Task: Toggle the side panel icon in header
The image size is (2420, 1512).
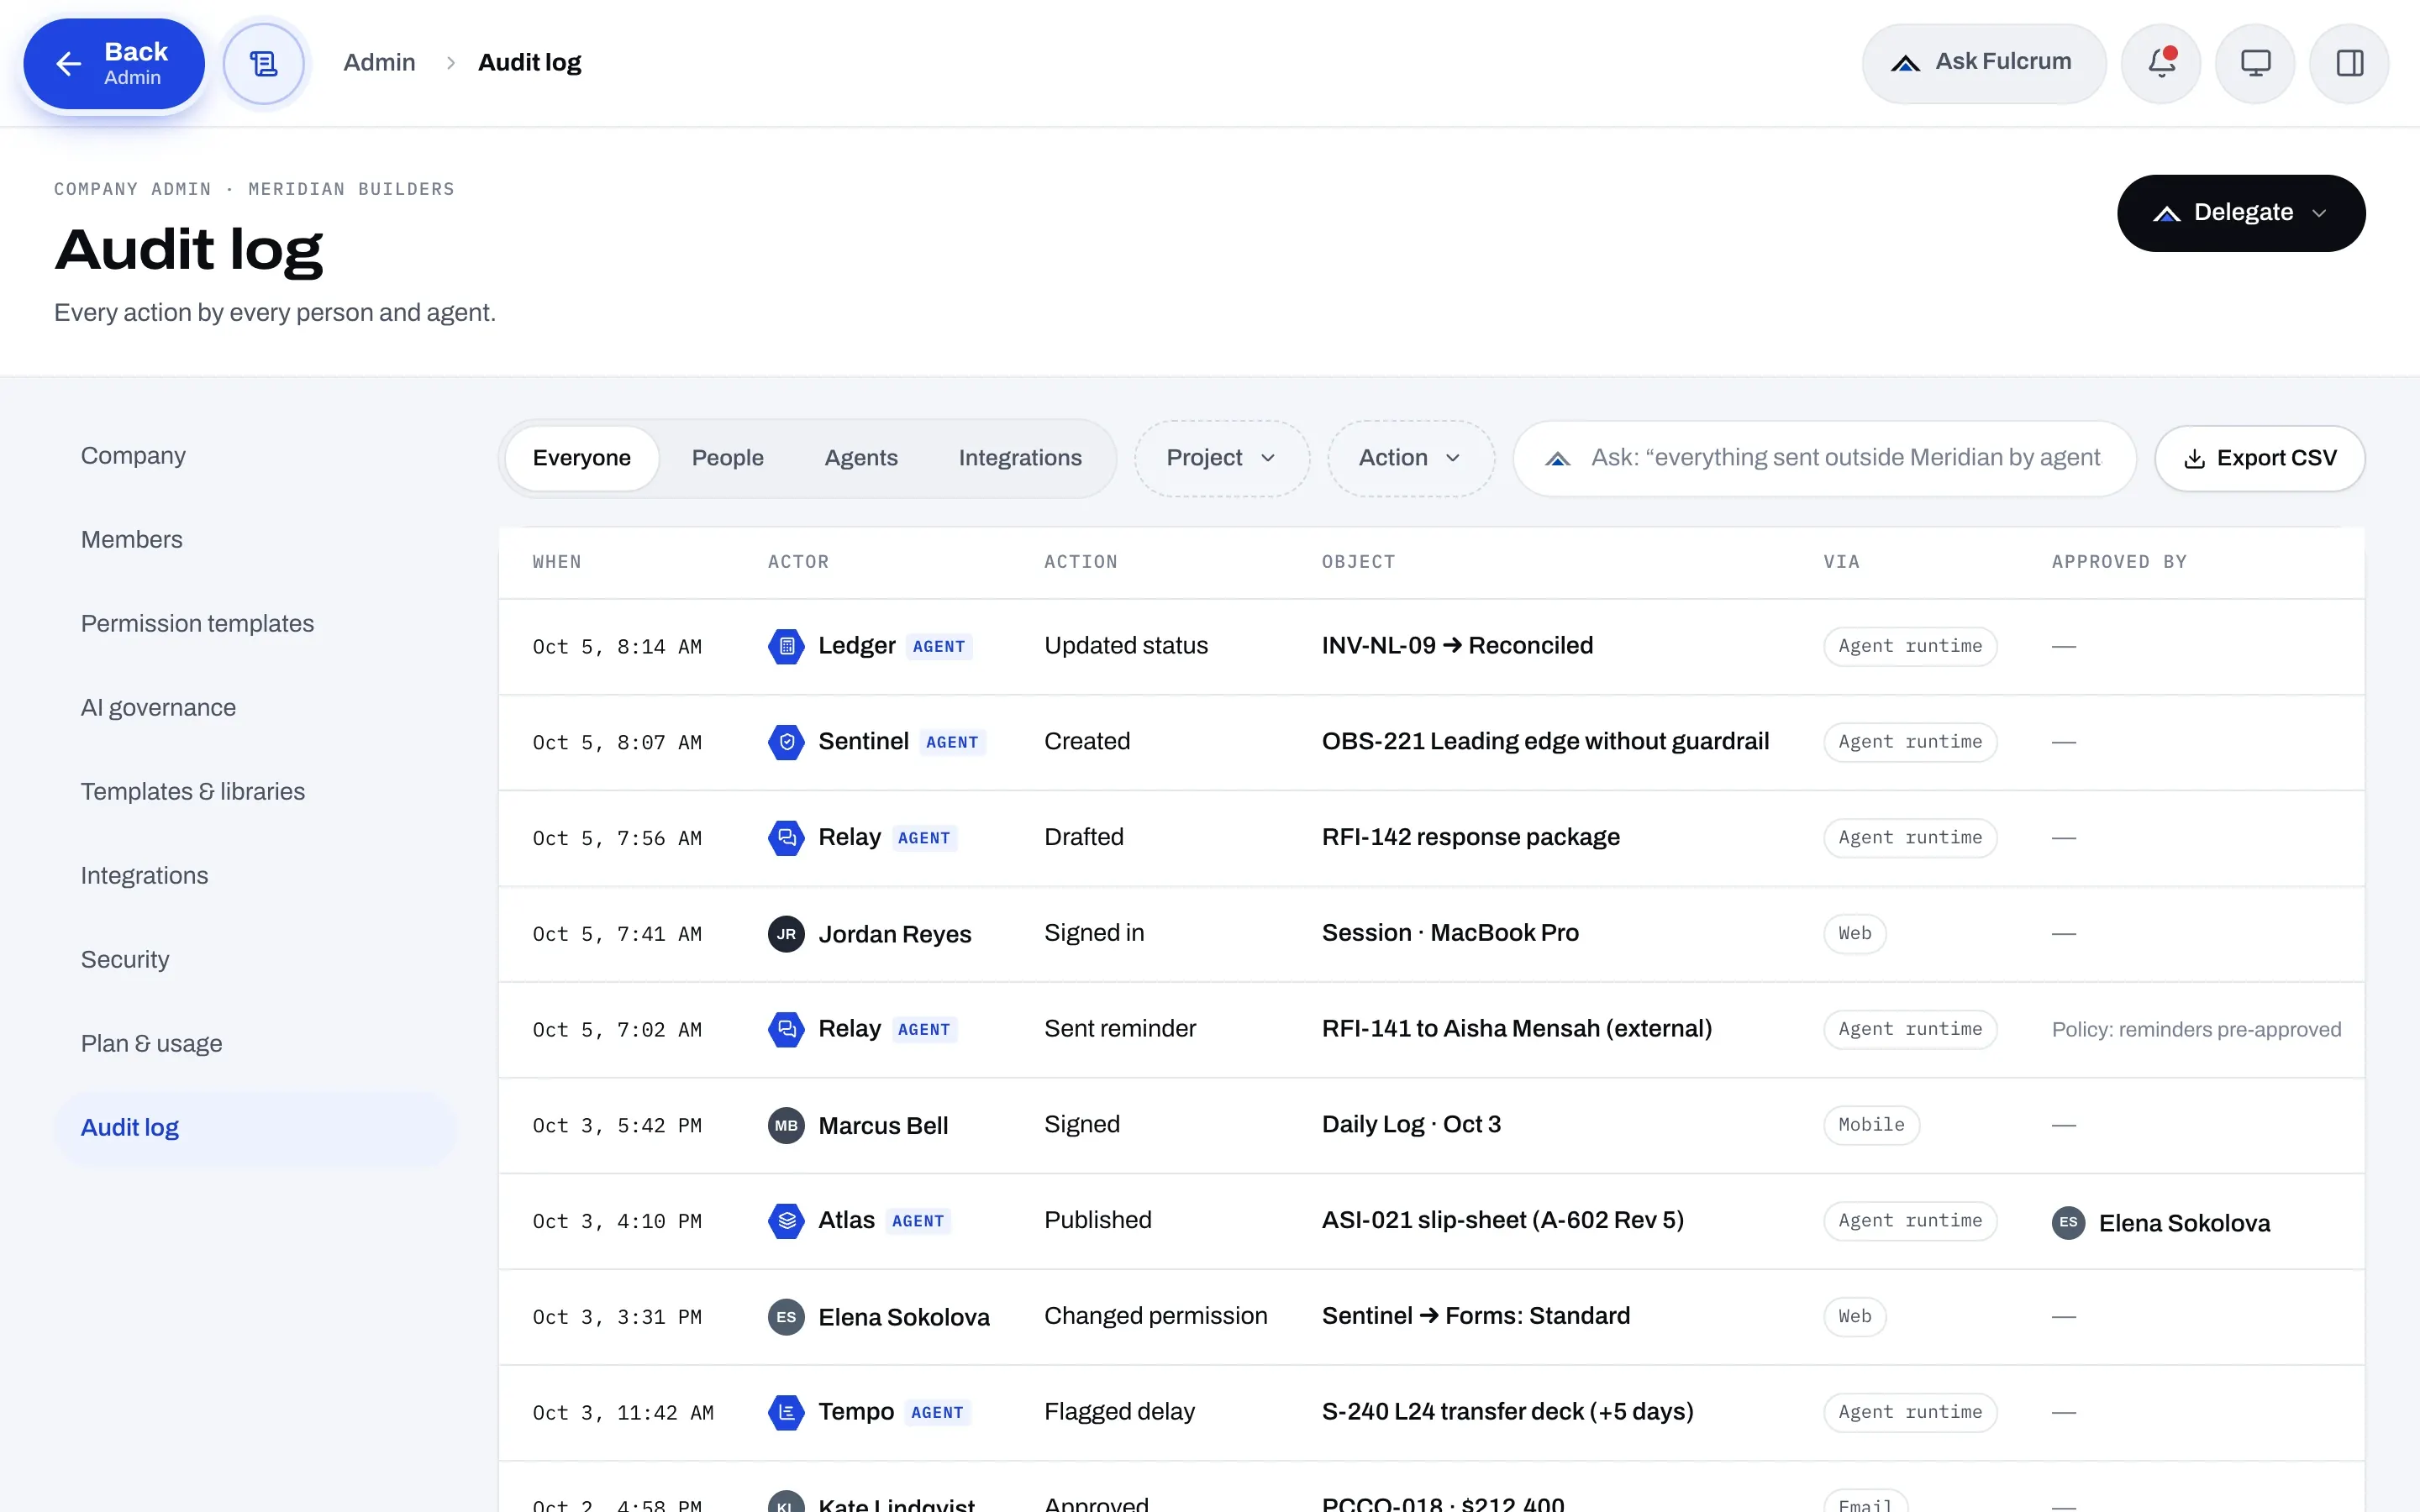Action: [x=2349, y=63]
